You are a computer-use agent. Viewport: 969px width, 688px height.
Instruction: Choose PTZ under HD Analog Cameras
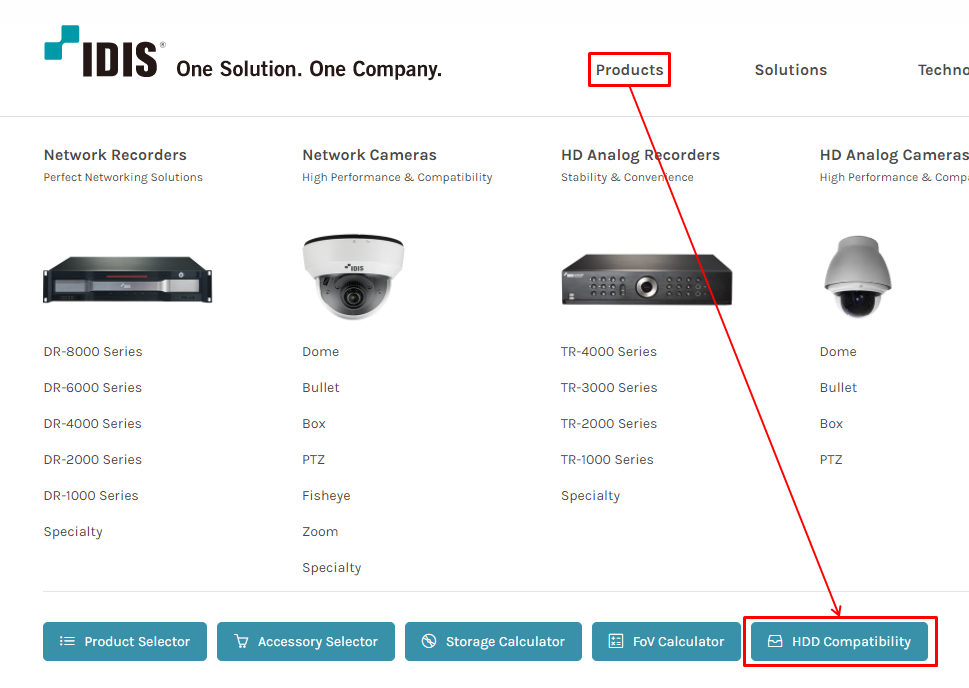831,459
